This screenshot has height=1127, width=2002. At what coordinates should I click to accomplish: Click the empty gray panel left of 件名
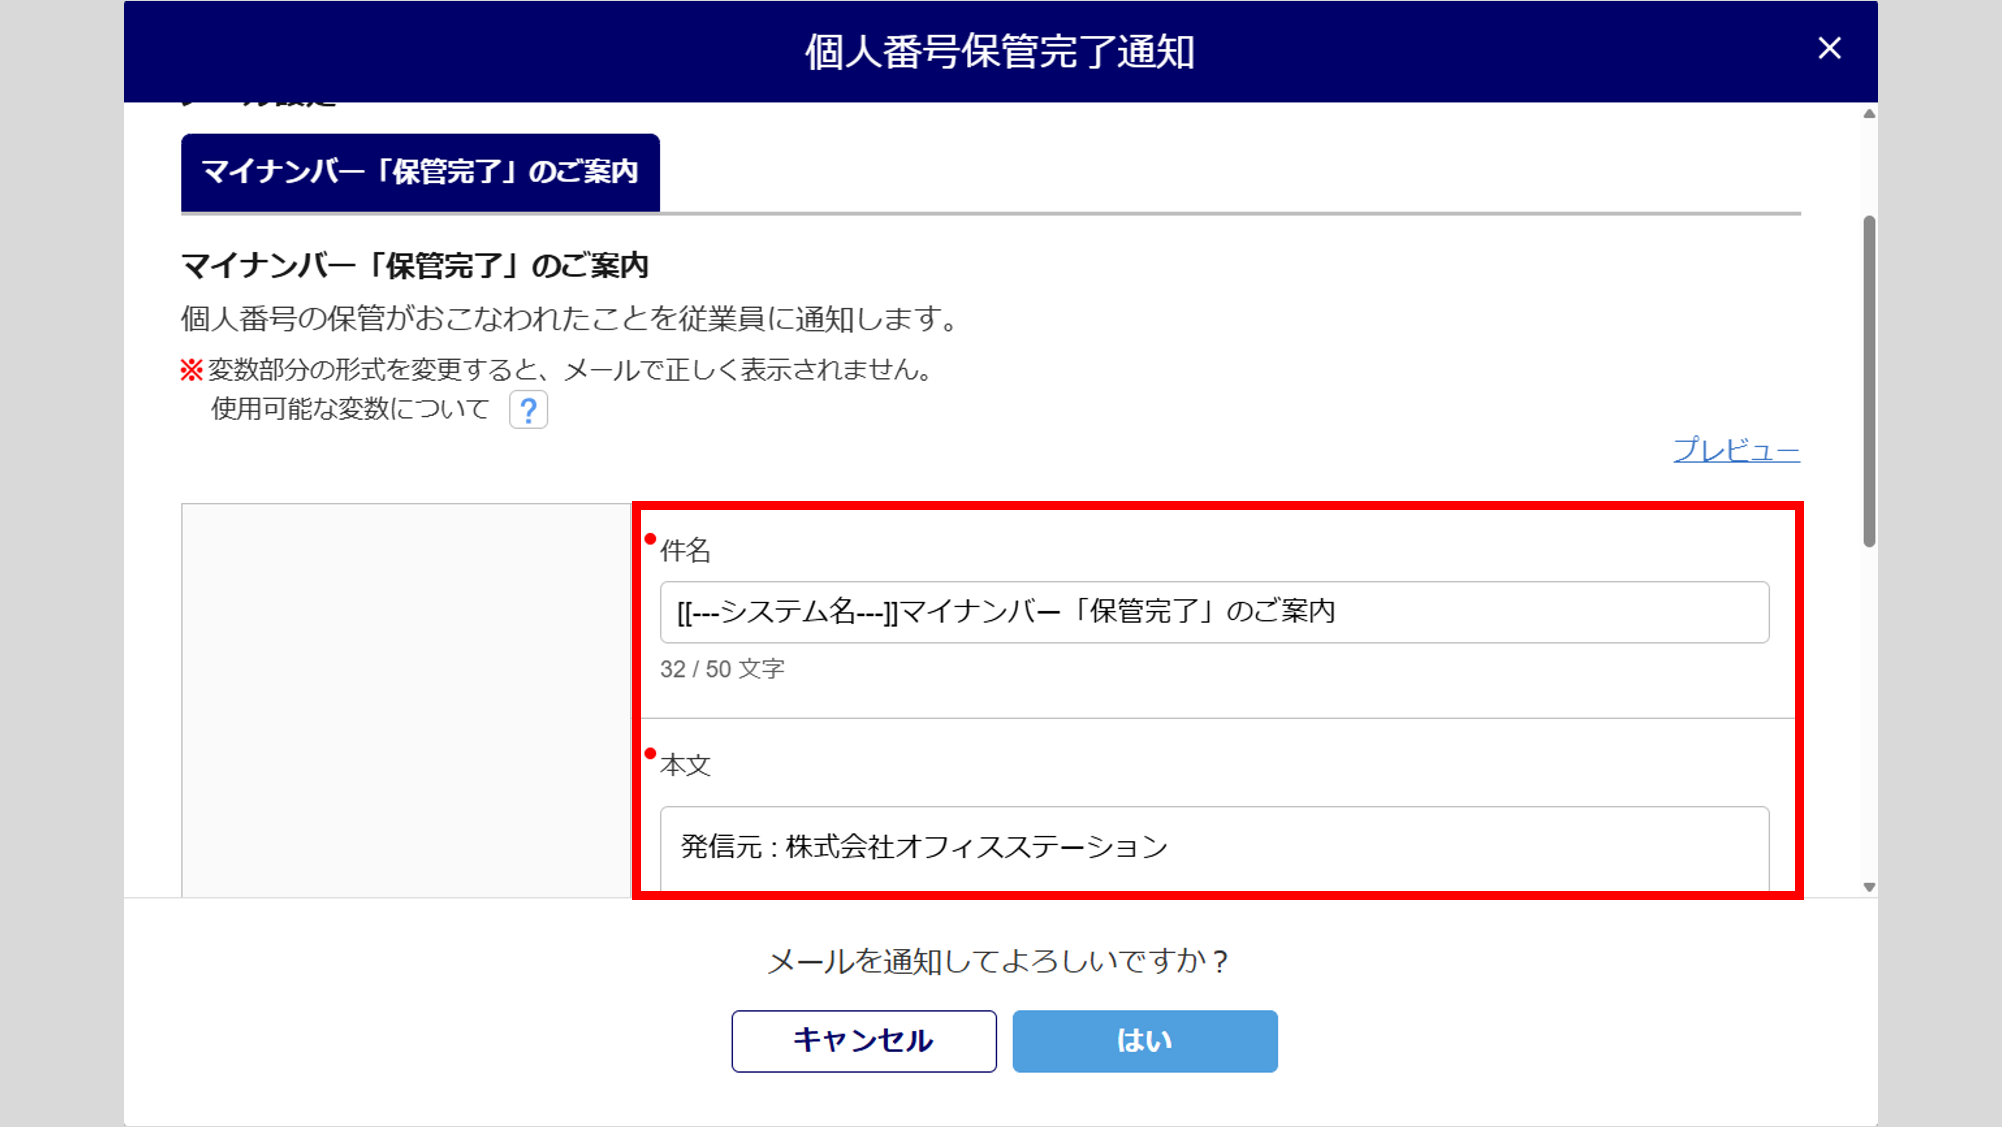point(406,700)
